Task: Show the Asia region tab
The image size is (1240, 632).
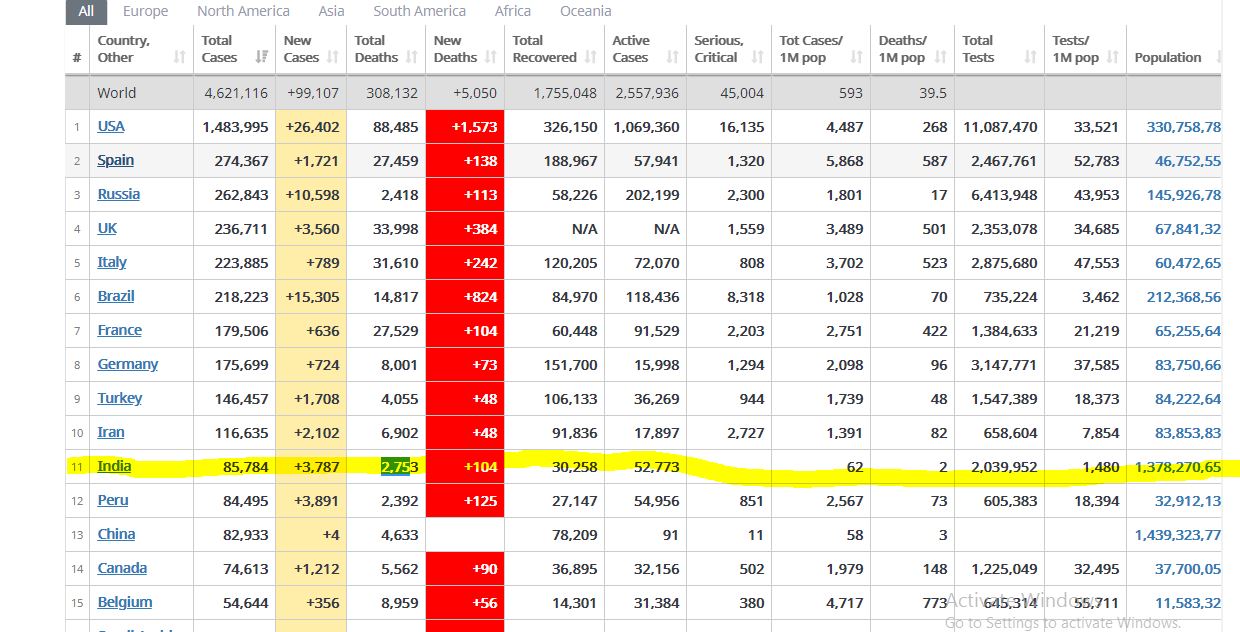Action: click(x=331, y=11)
